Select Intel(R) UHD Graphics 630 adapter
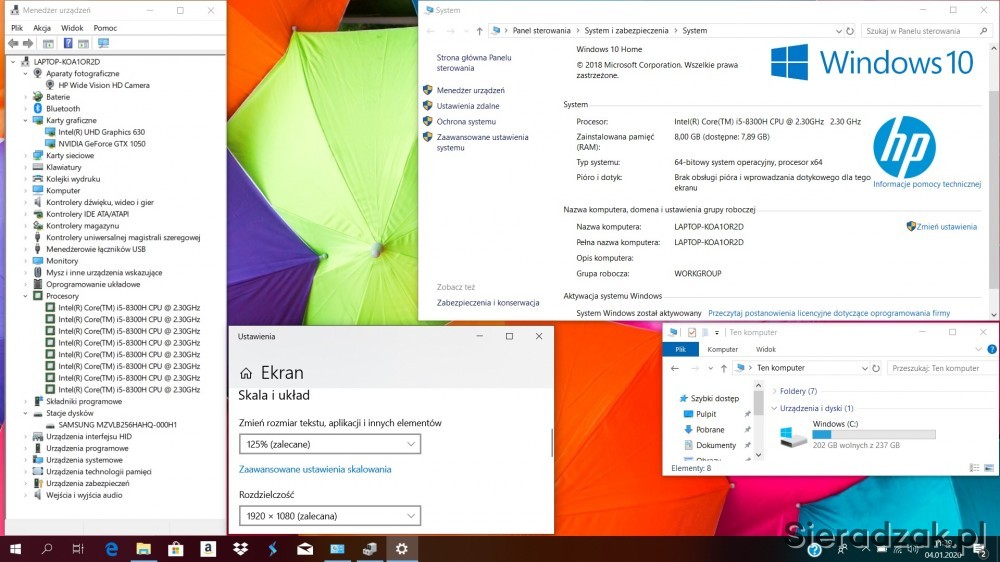The image size is (1000, 562). 101,132
